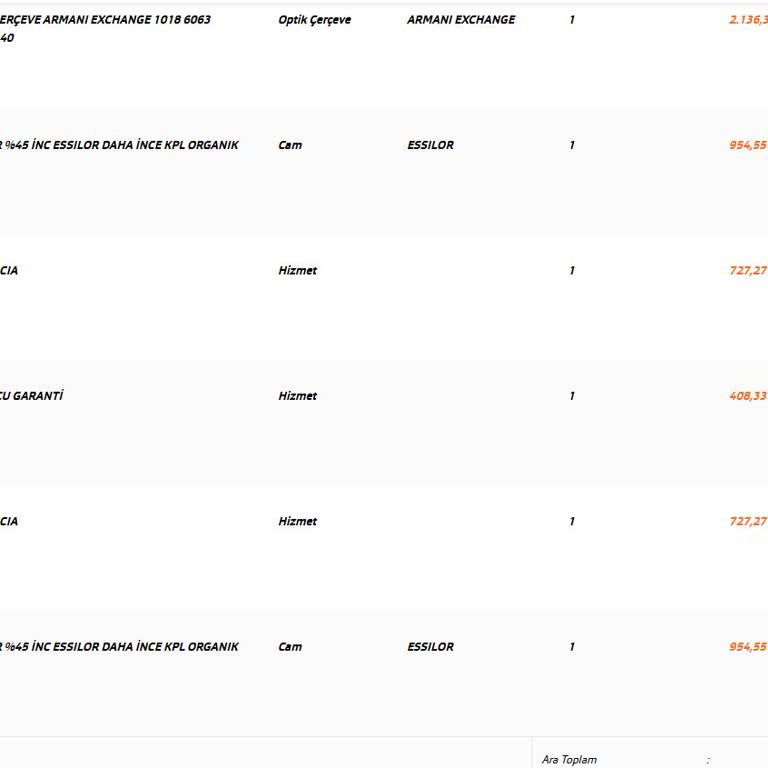Image resolution: width=768 pixels, height=768 pixels.
Task: Select the GARANTİ service item name
Action: 32,396
